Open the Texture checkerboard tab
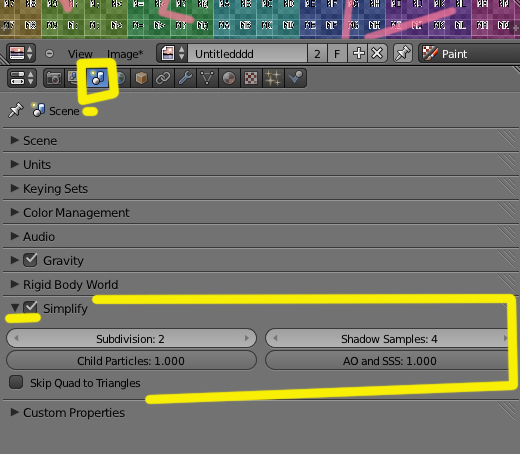The width and height of the screenshot is (520, 454). pyautogui.click(x=251, y=78)
